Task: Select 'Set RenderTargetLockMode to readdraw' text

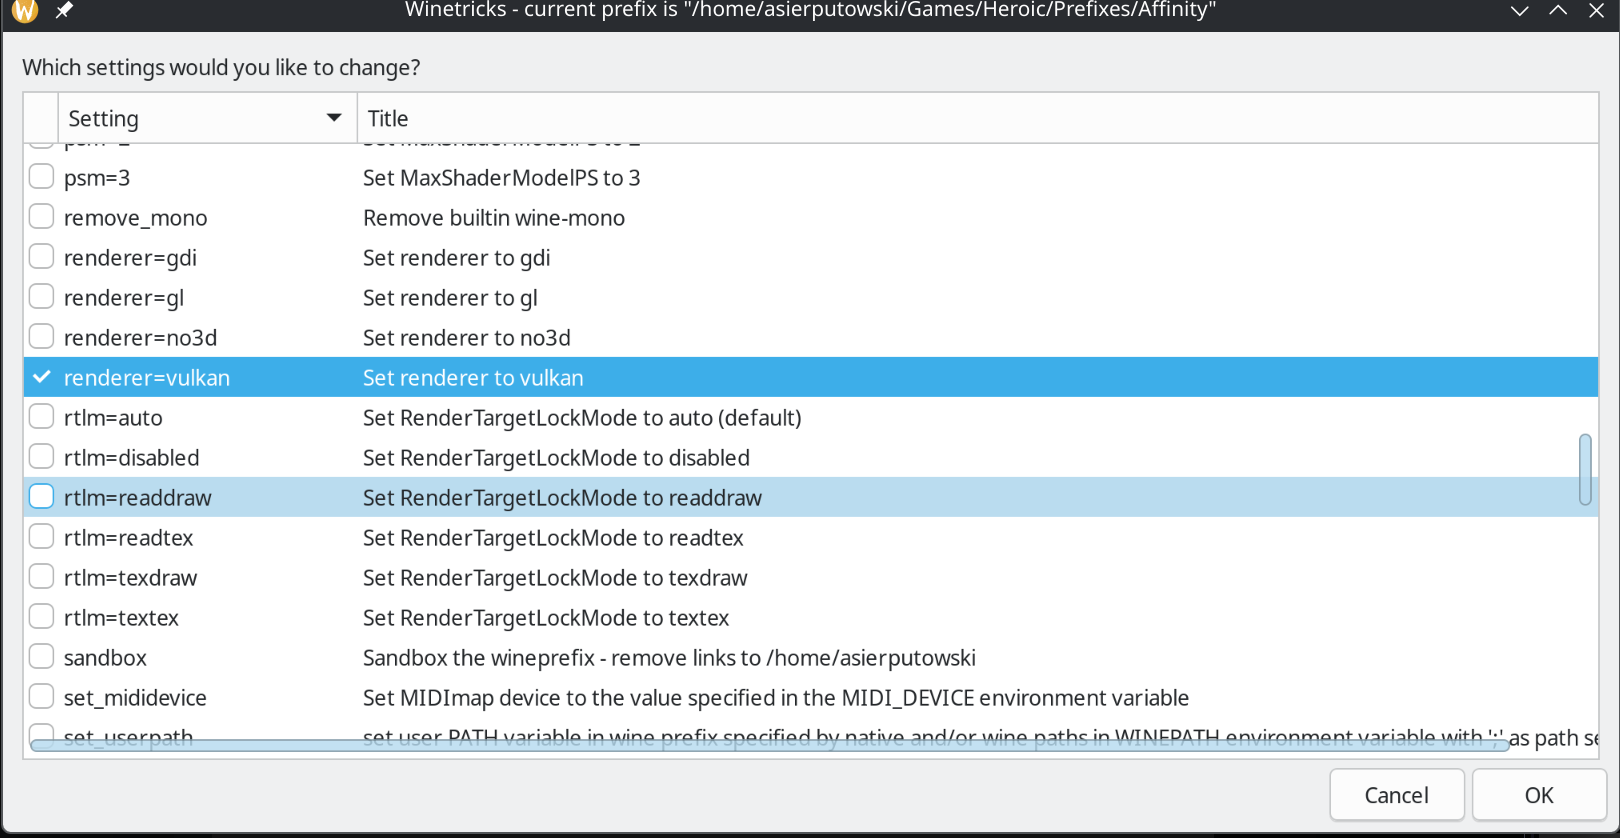Action: point(562,498)
